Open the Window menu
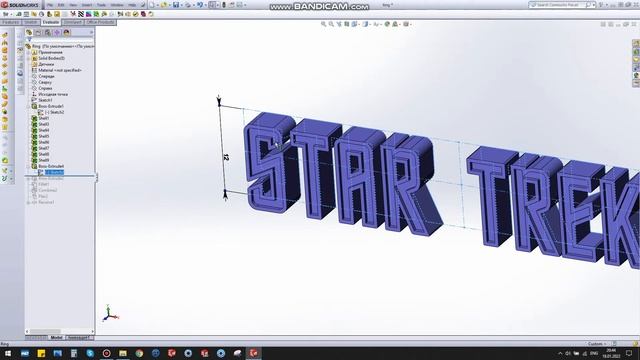This screenshot has height=360, width=640. 117,5
